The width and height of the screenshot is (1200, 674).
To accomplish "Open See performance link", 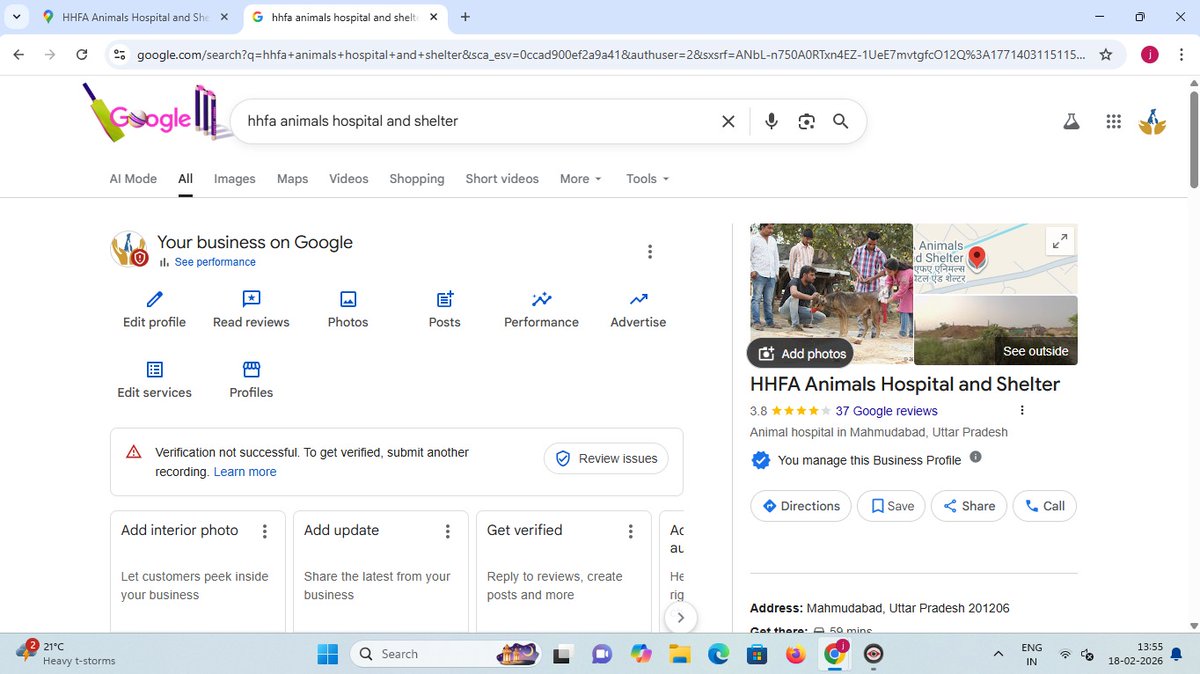I will pyautogui.click(x=215, y=262).
